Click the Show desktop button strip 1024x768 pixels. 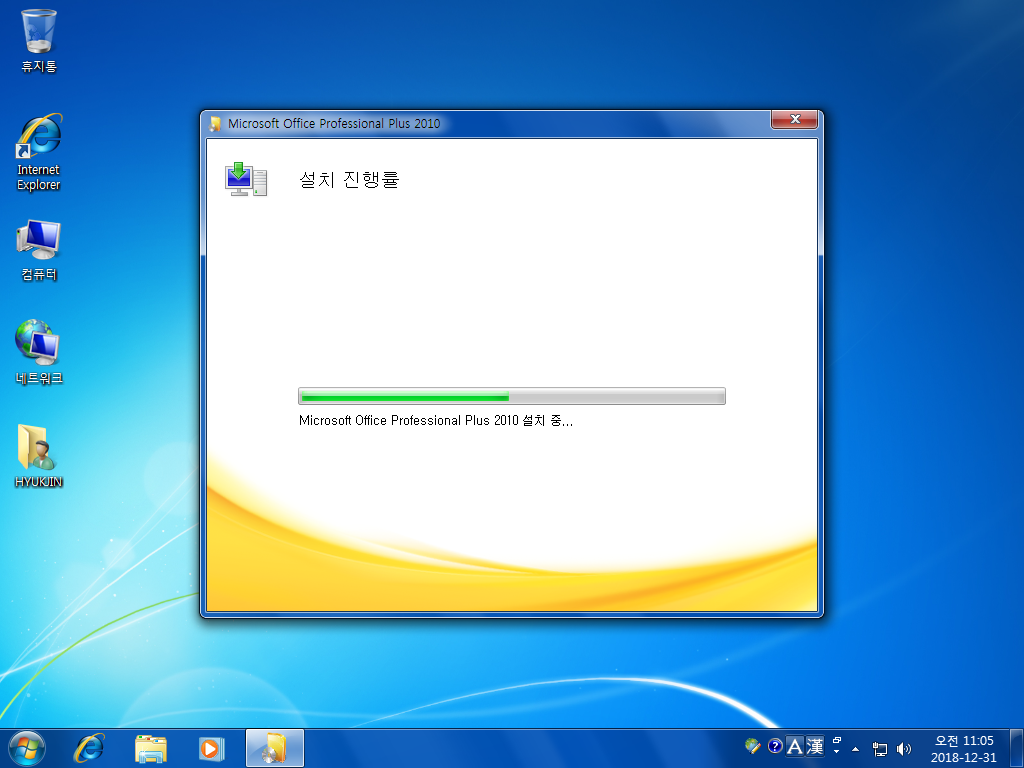(1017, 748)
